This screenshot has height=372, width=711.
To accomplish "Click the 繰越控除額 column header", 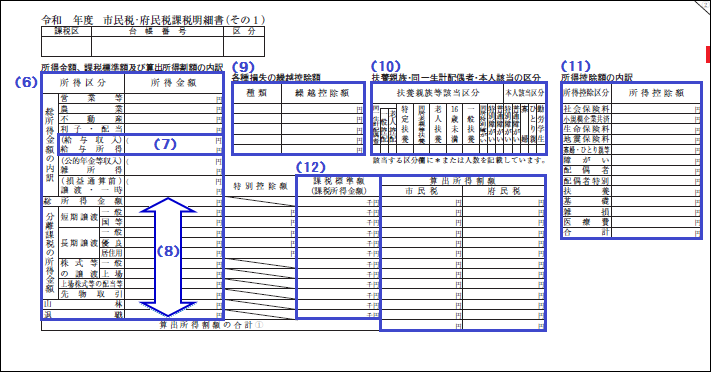I will click(x=322, y=93).
